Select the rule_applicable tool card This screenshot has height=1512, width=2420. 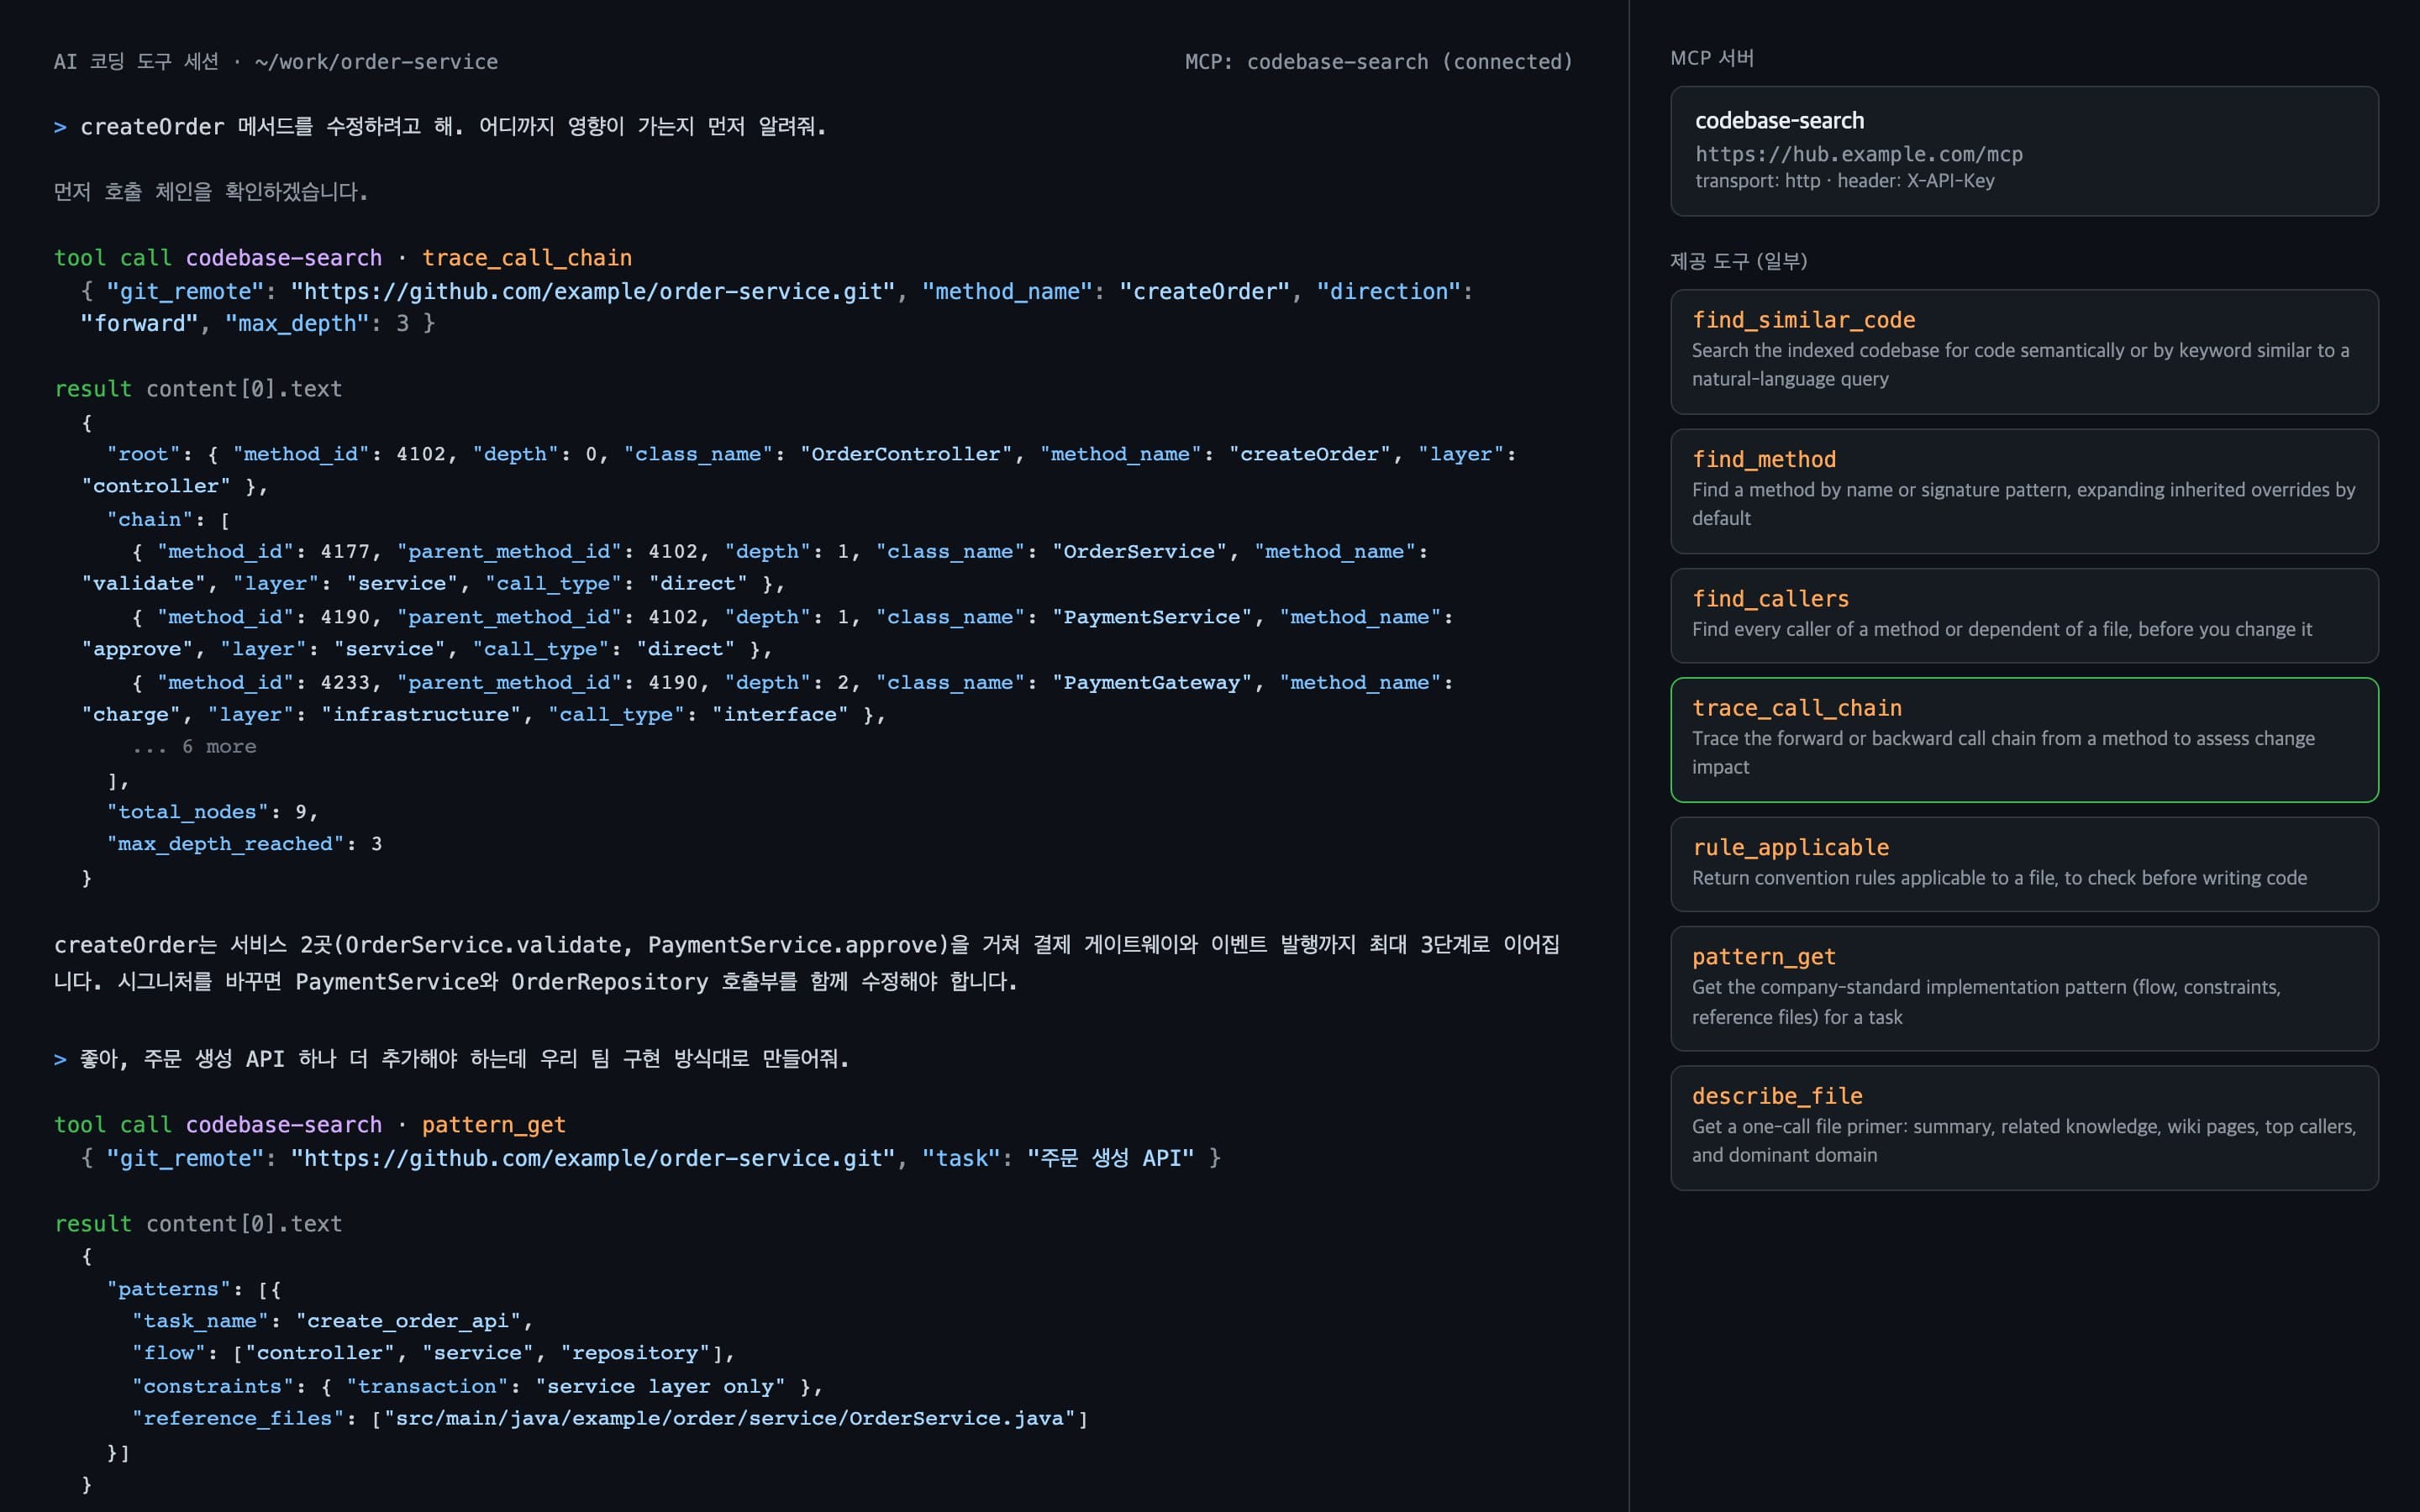point(2024,864)
